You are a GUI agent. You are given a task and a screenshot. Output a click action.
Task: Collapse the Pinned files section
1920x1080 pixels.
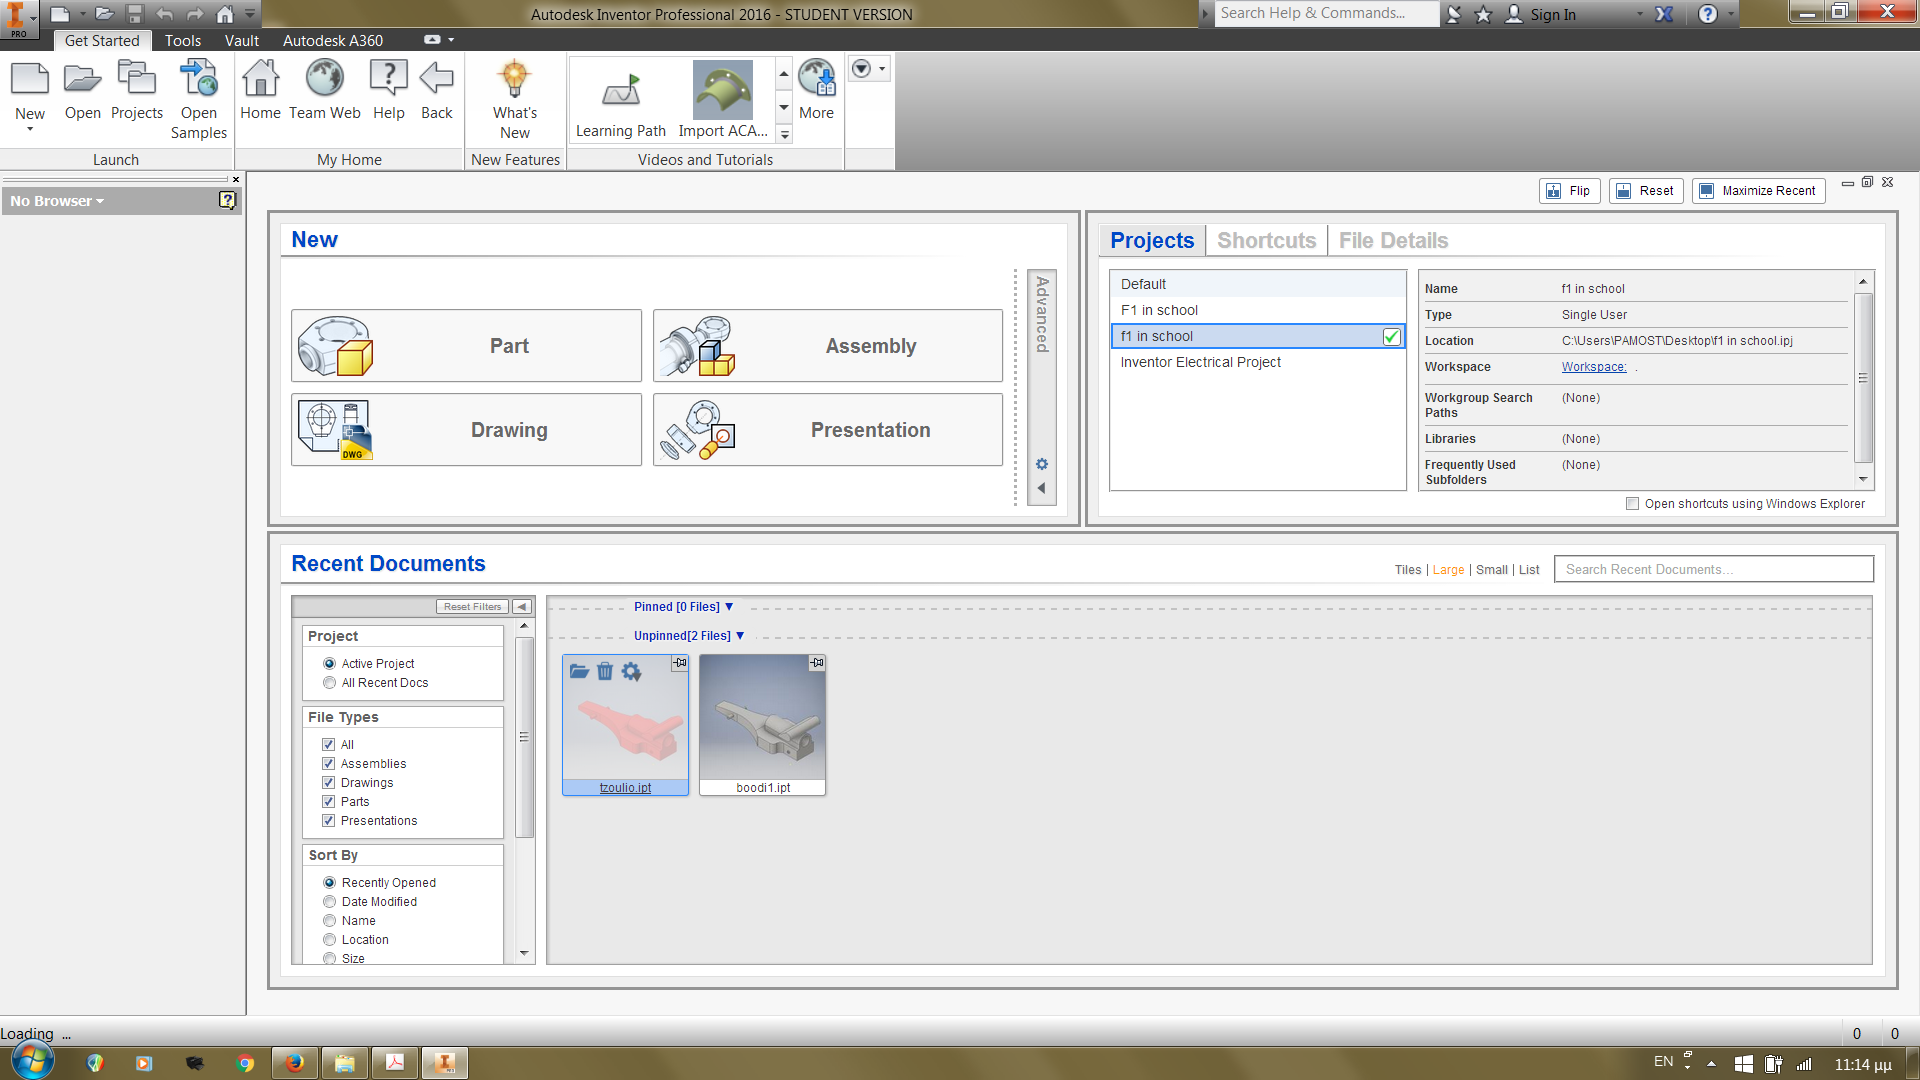click(x=729, y=607)
